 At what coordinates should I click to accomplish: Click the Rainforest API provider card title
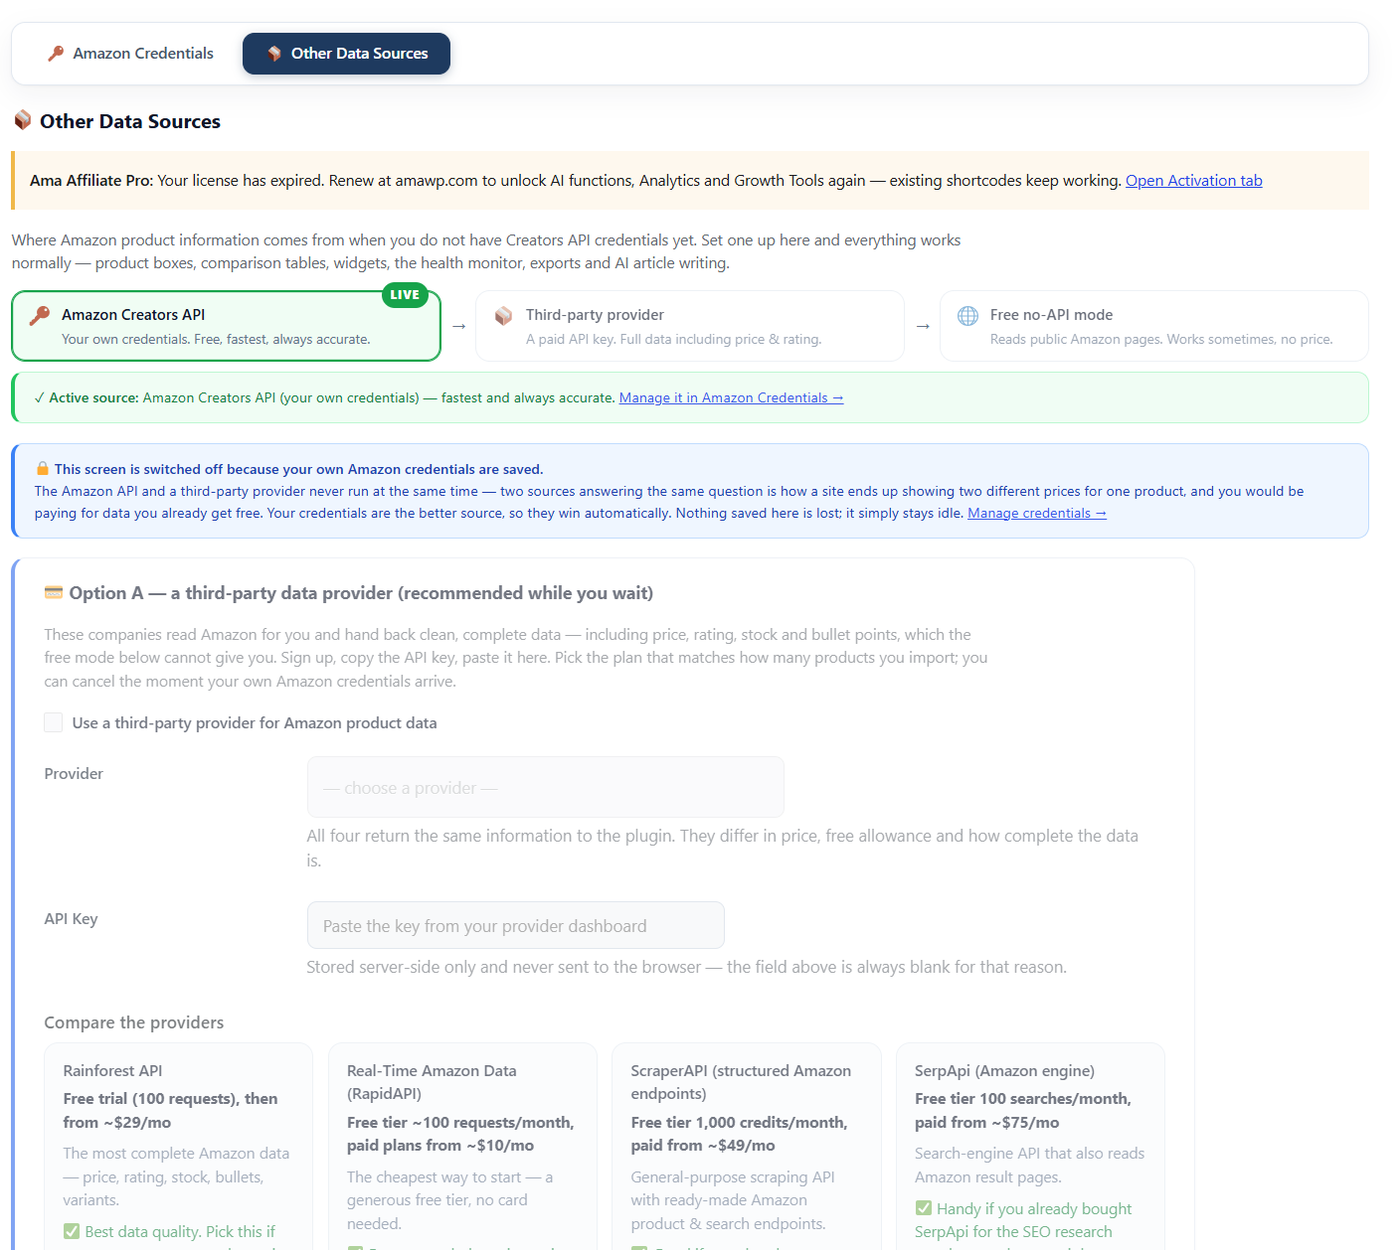coord(112,1070)
